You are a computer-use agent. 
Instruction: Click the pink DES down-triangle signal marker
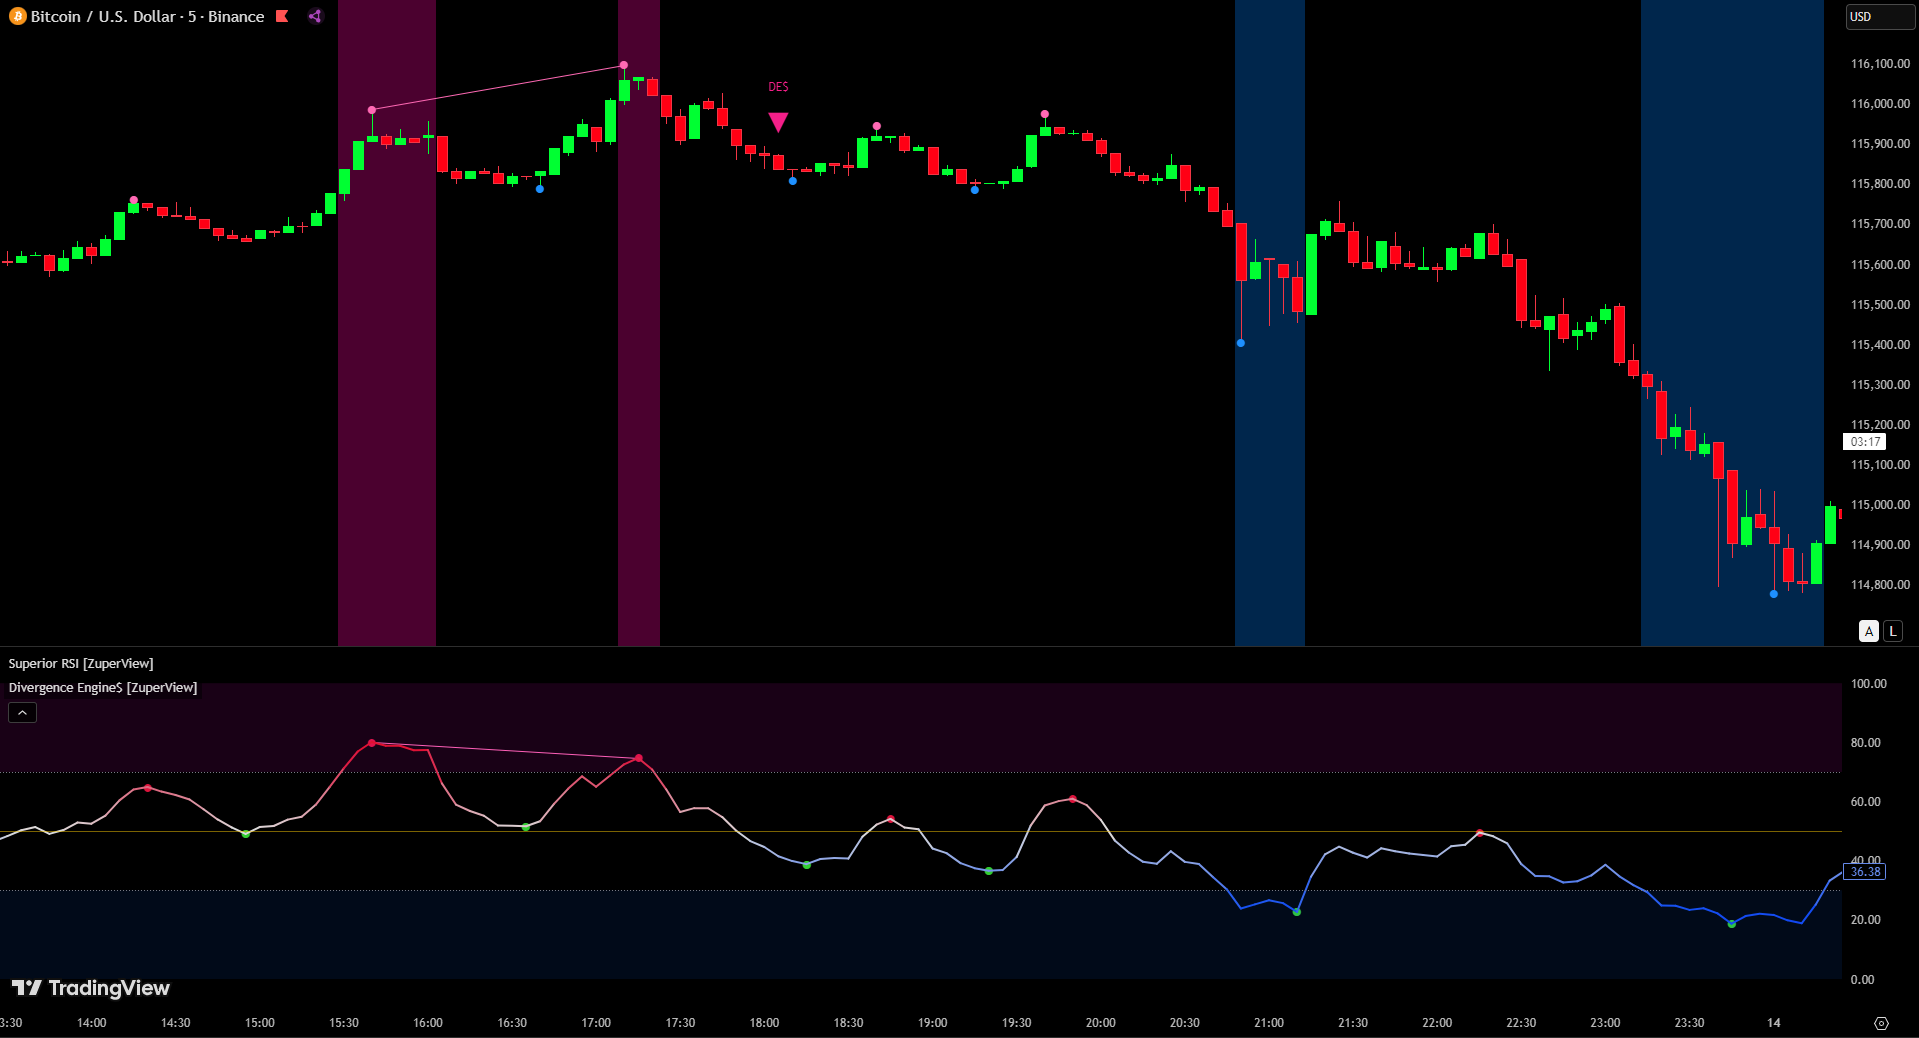pyautogui.click(x=778, y=122)
